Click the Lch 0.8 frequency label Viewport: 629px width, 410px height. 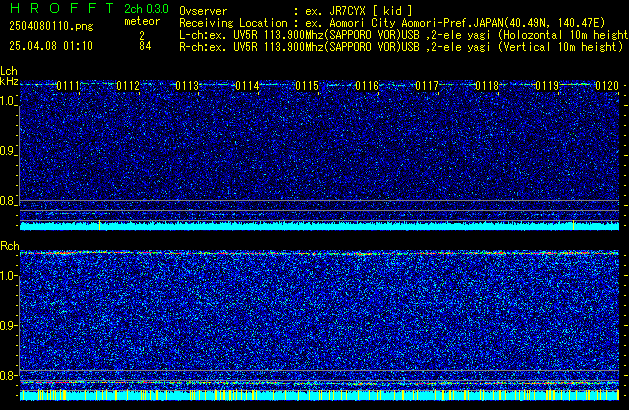[8, 201]
